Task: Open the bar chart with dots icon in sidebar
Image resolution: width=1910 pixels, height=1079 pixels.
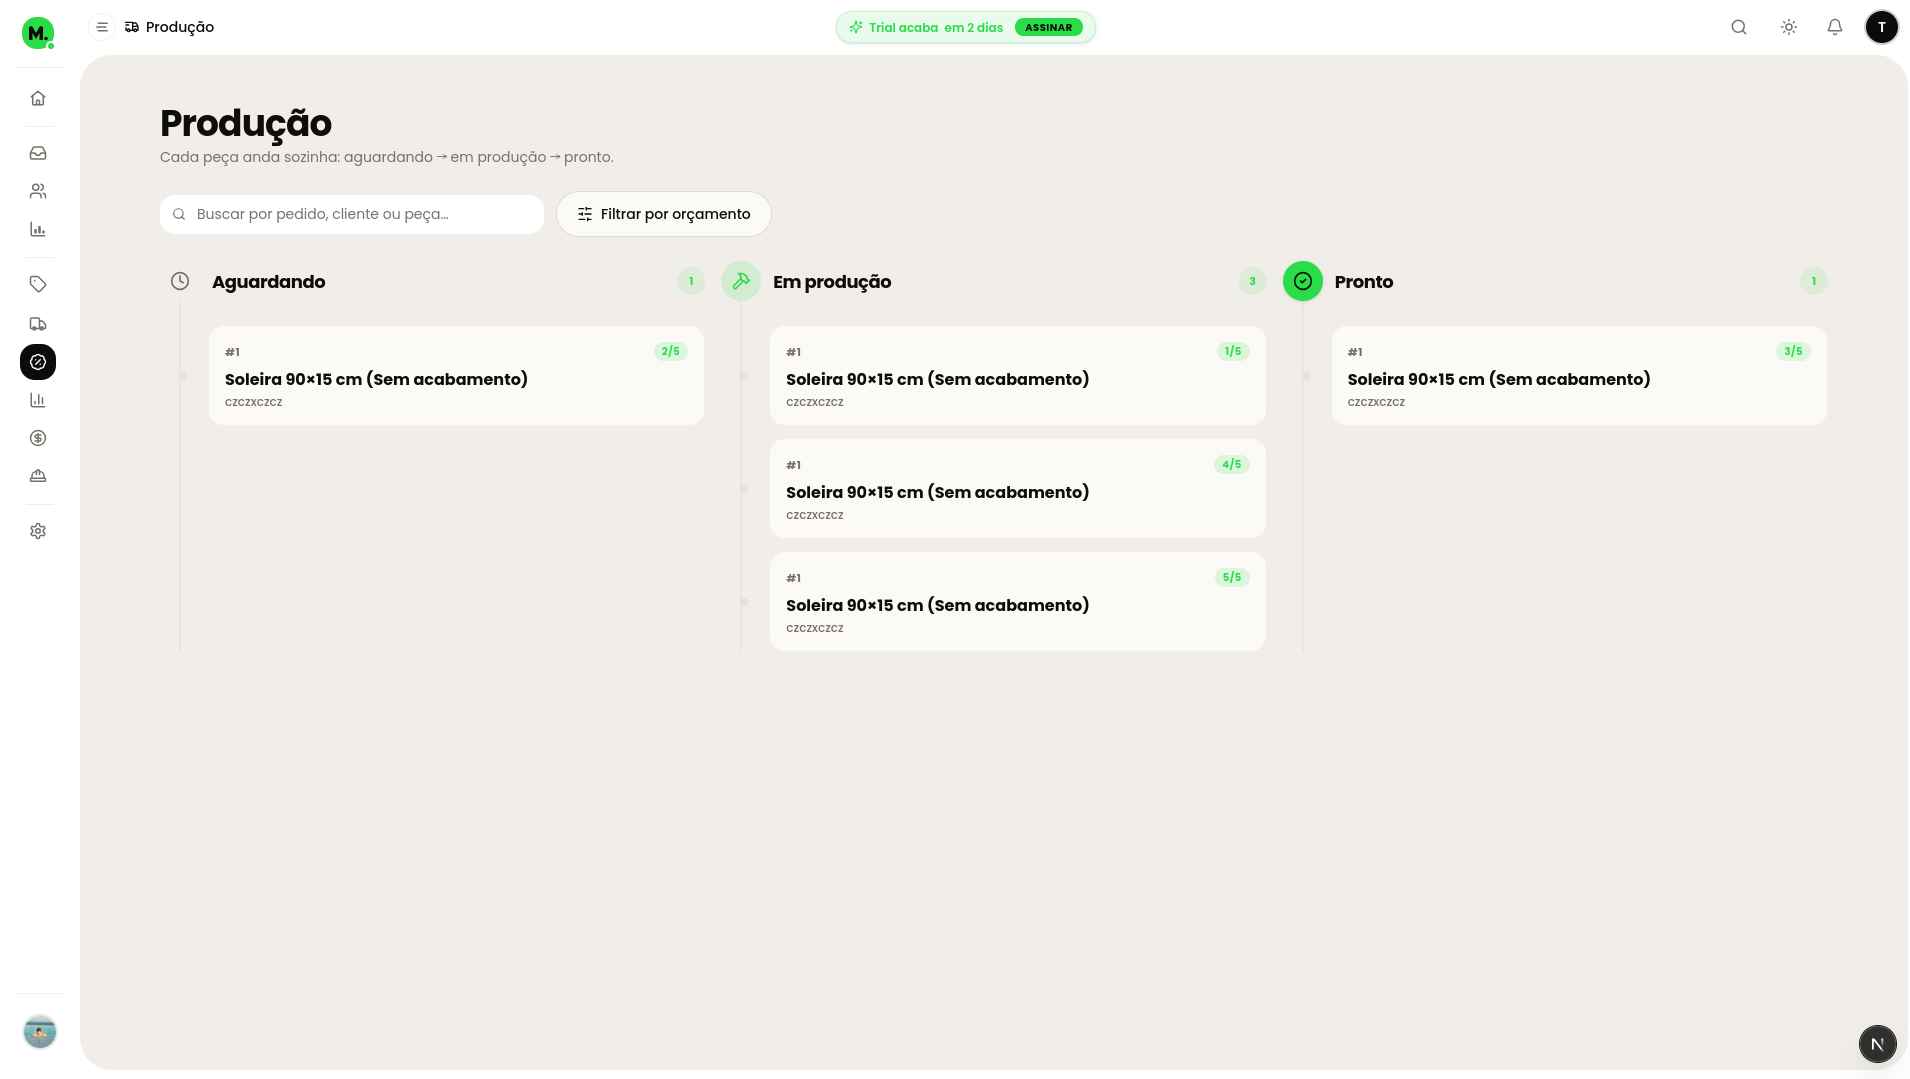Action: point(38,229)
